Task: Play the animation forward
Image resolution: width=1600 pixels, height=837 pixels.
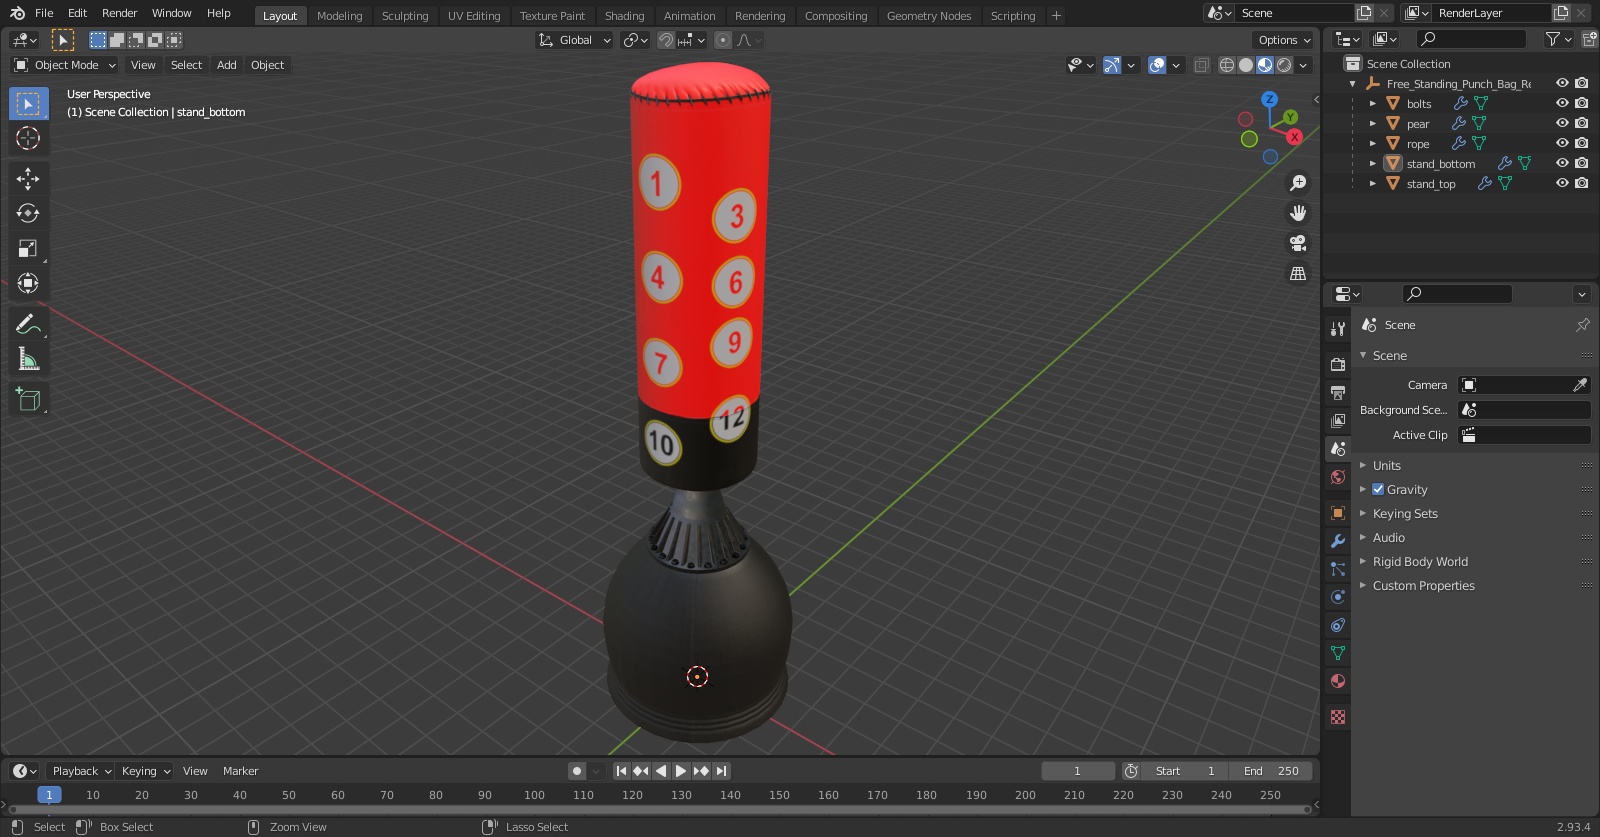Action: 681,771
